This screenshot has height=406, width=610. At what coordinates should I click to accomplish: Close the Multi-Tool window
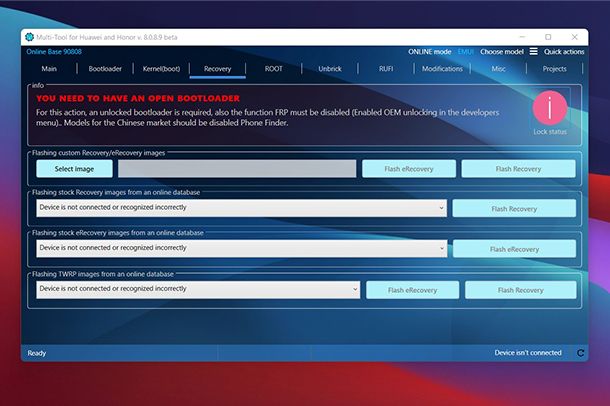point(575,37)
